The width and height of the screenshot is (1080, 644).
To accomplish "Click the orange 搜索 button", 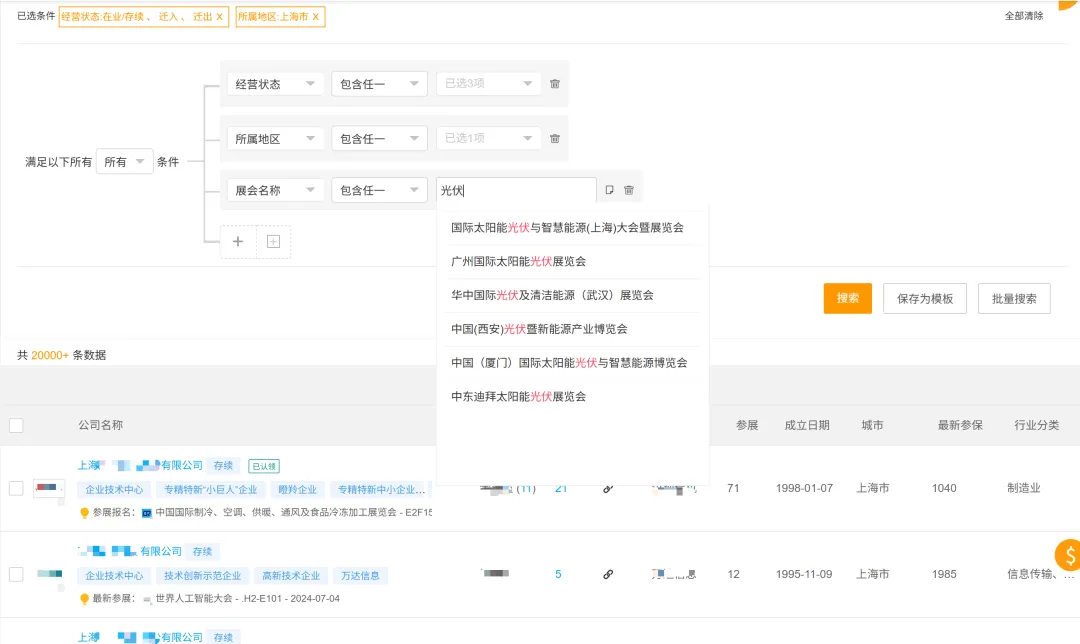I will coord(847,298).
